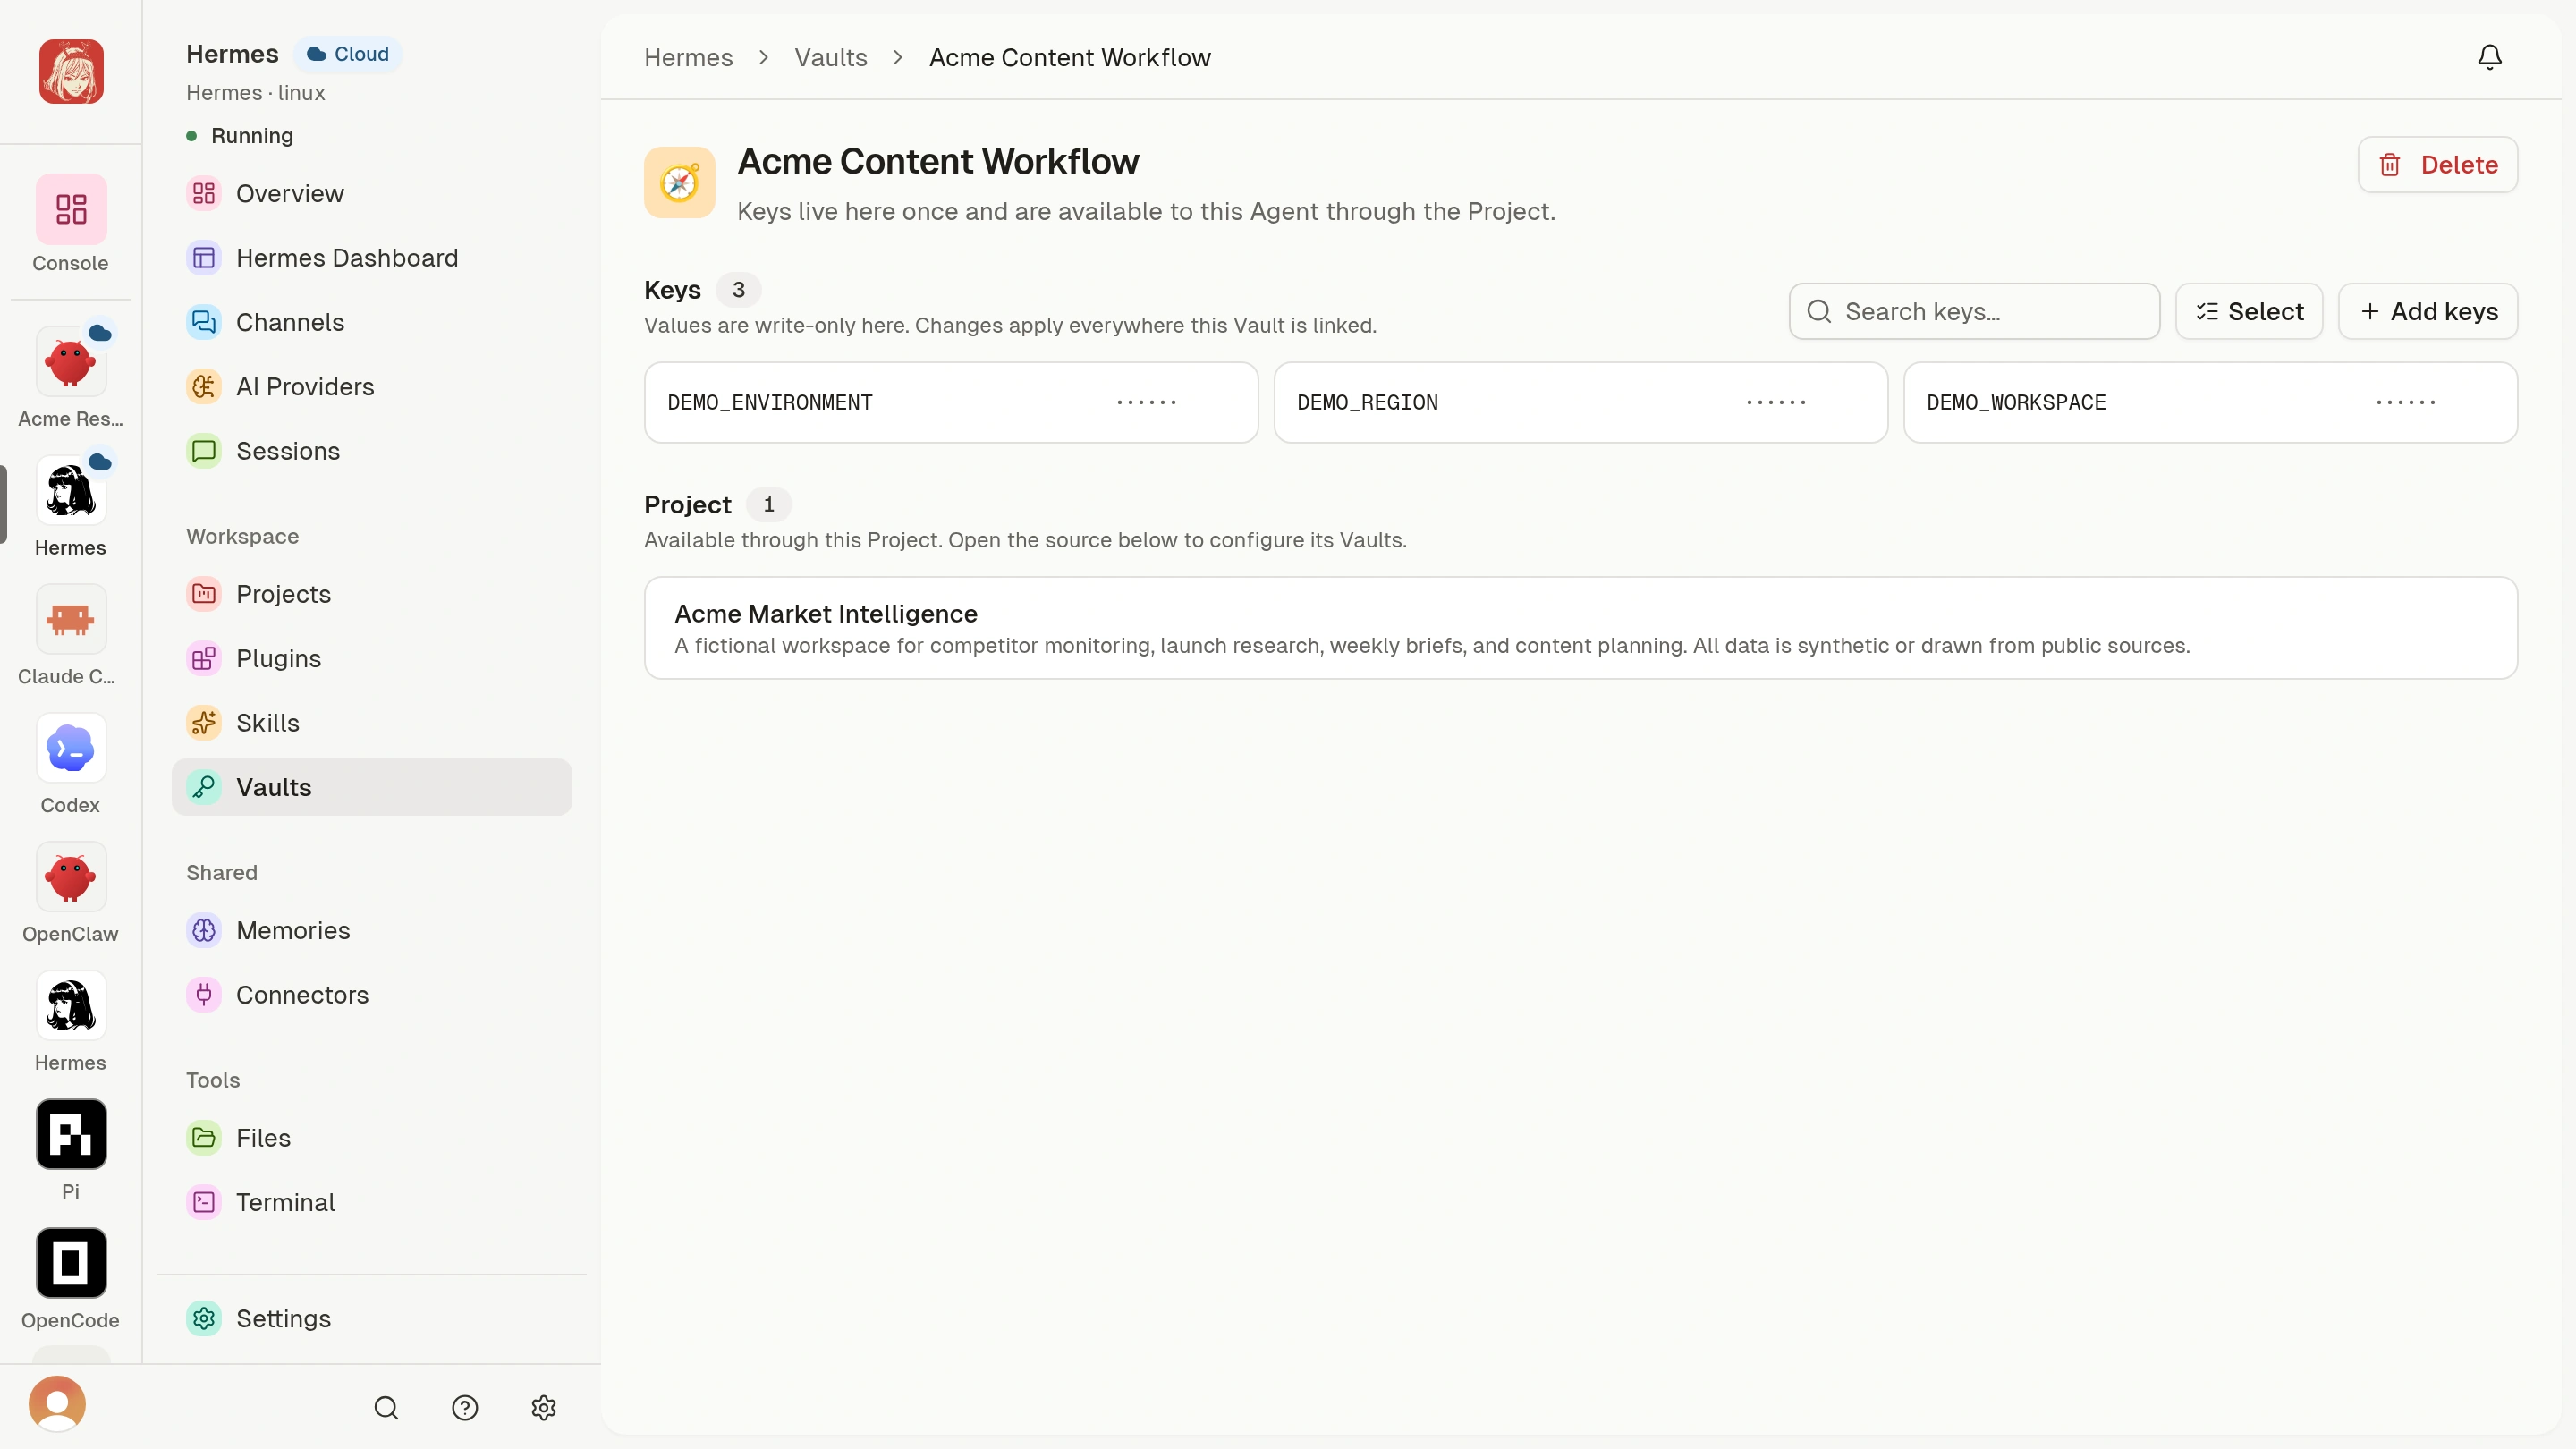Launch the Terminal tool
The height and width of the screenshot is (1449, 2576).
tap(372, 1203)
